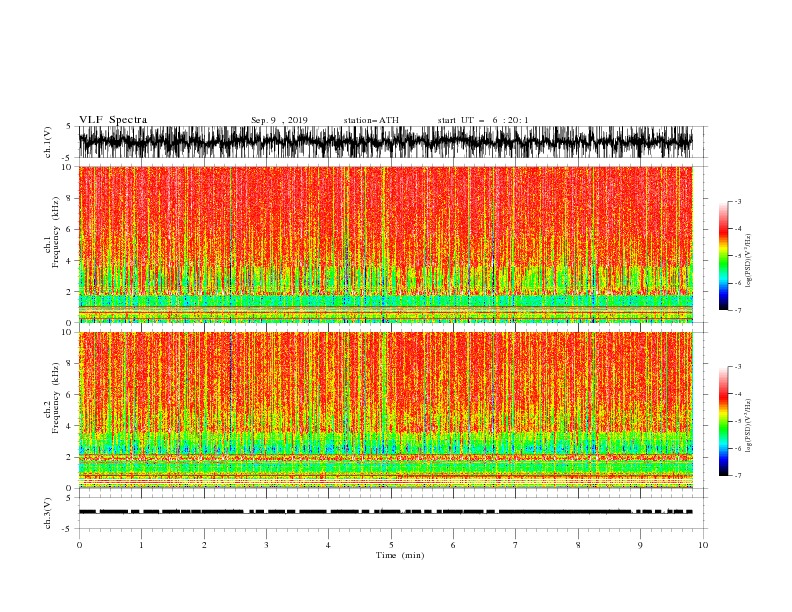The height and width of the screenshot is (612, 792).
Task: Click the ch.2 spectrogram panel
Action: coord(385,410)
